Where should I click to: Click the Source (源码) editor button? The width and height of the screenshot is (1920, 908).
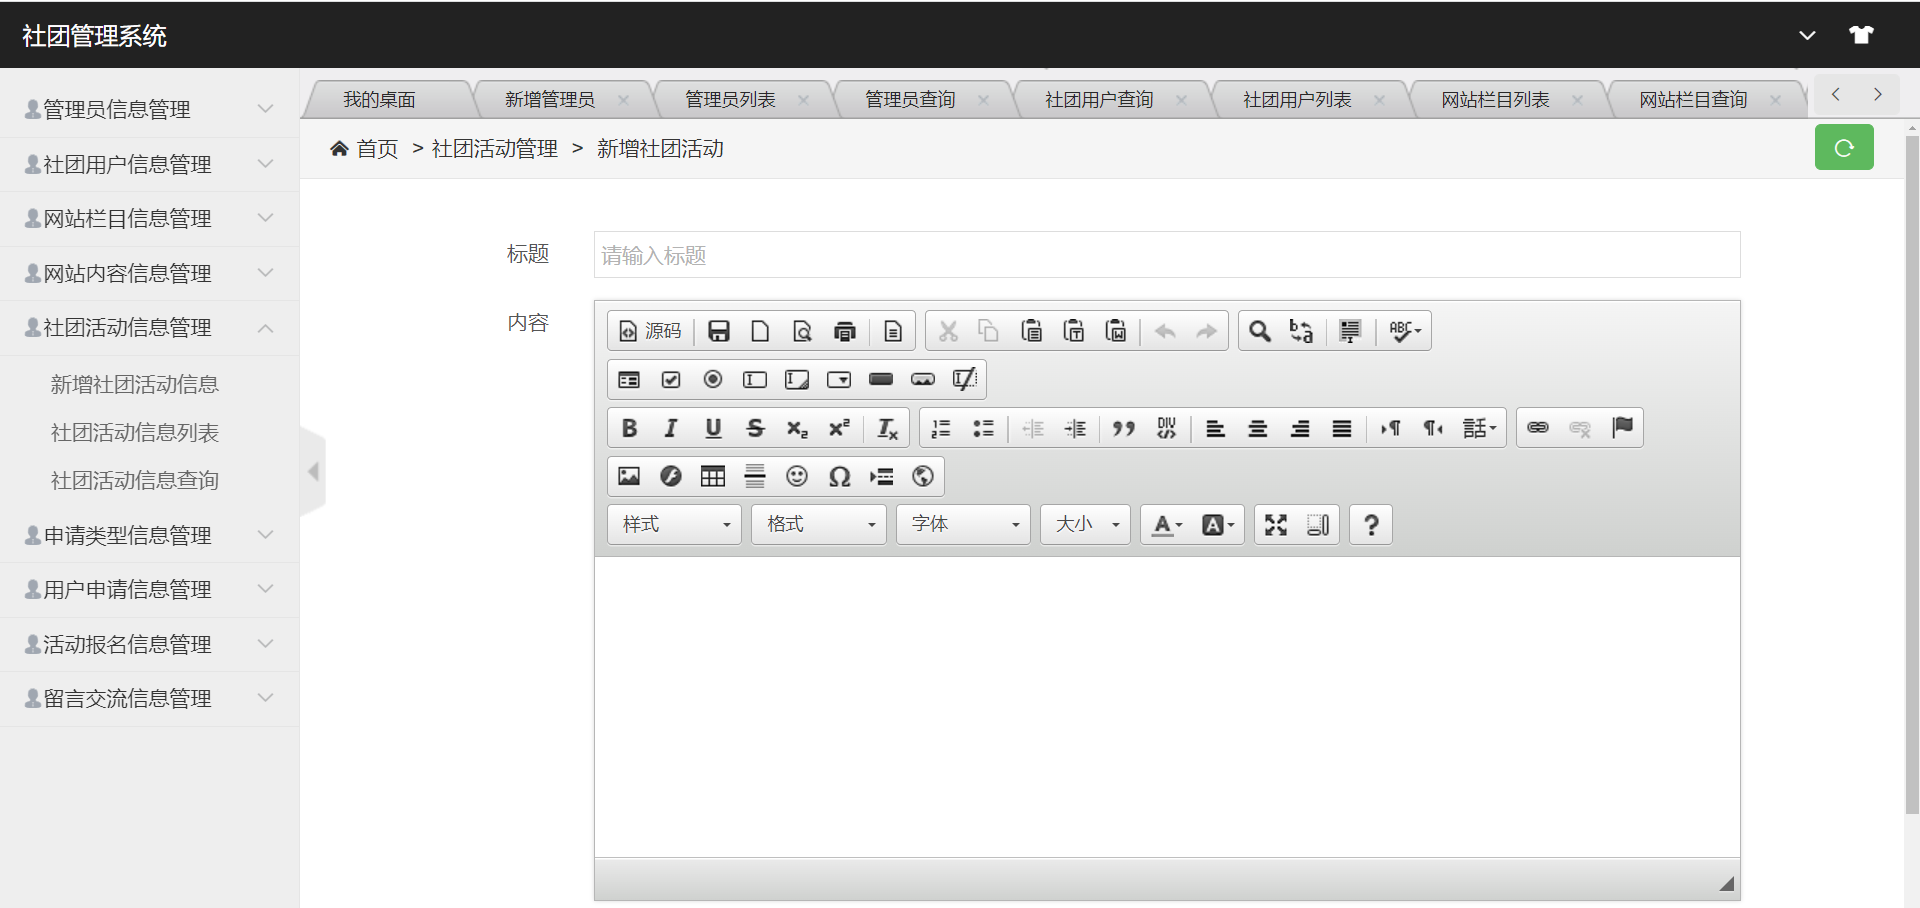[650, 331]
